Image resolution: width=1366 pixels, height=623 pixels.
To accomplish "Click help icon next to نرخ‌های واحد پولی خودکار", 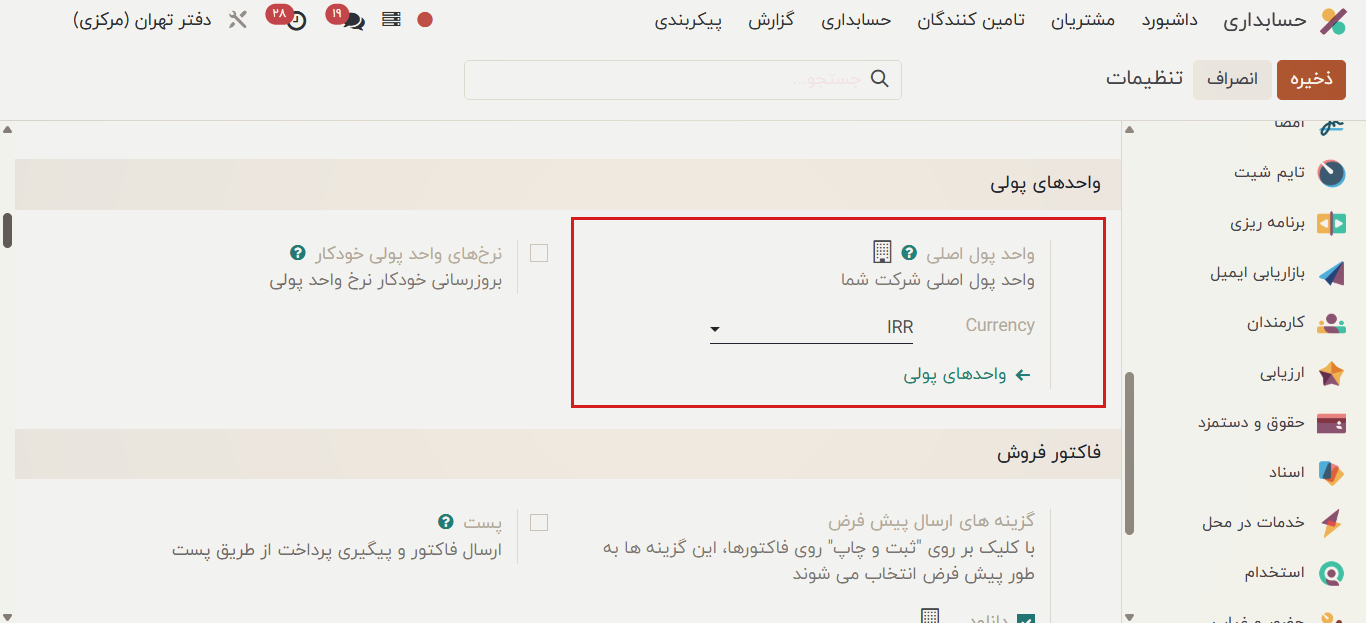I will coord(297,253).
